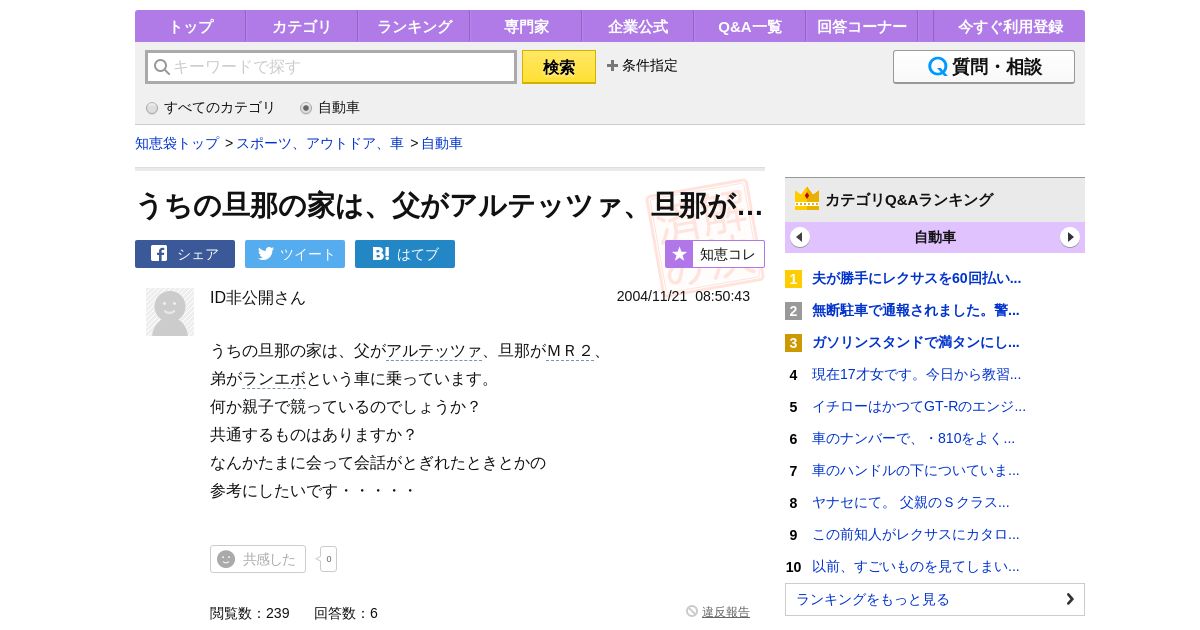Viewport: 1200px width, 630px height.
Task: Click ランキングをもっと見る link
Action: (x=935, y=599)
